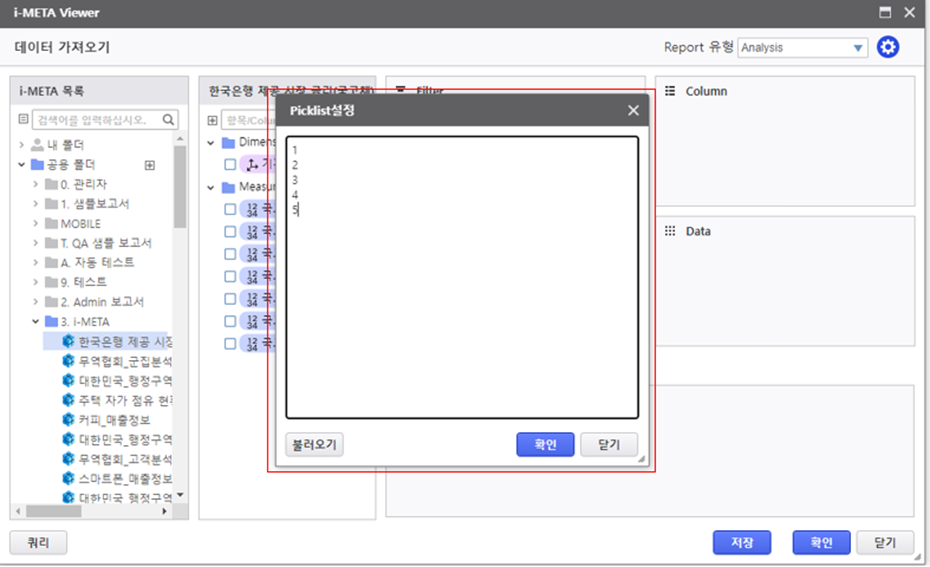930x567 pixels.
Task: Select the 무역협회_군집분석 tree item
Action: pyautogui.click(x=125, y=361)
